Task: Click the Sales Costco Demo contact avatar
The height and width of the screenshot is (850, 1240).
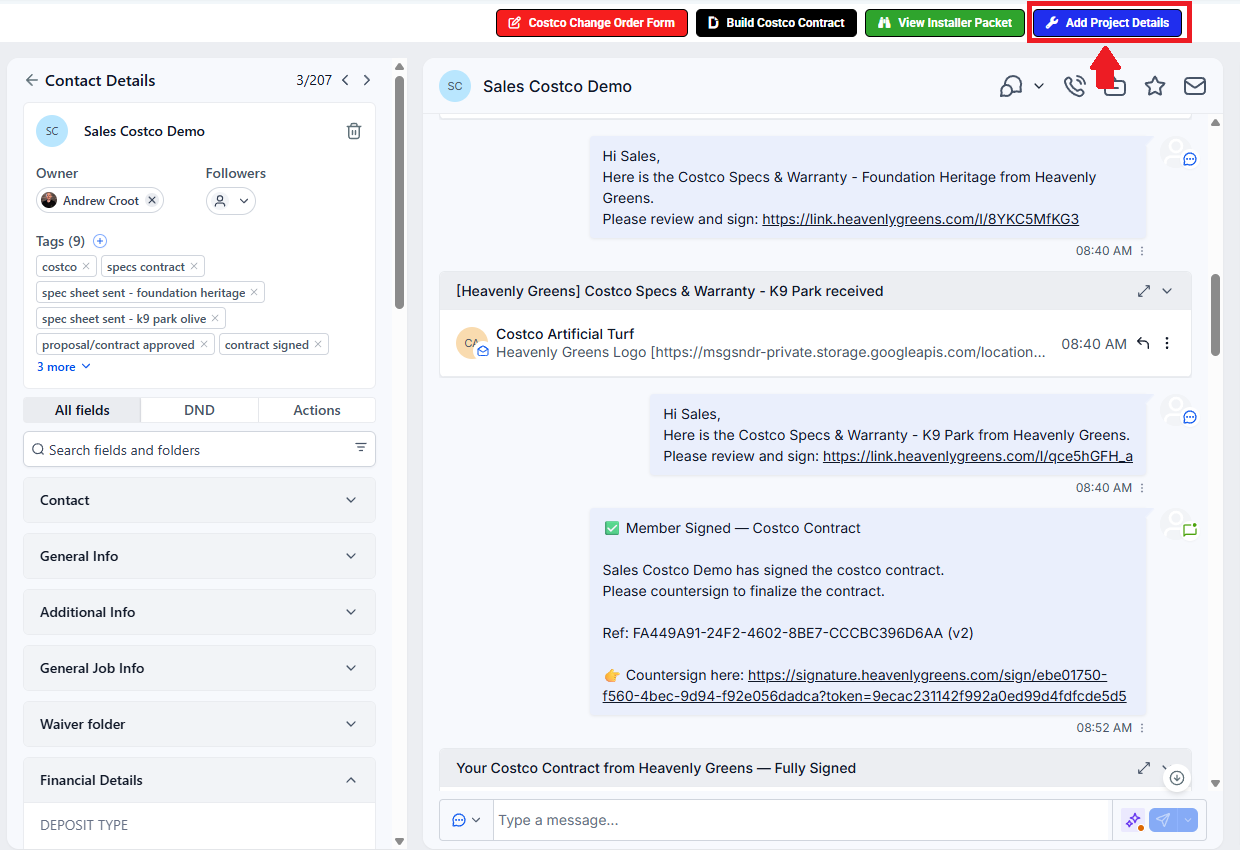Action: pyautogui.click(x=52, y=131)
